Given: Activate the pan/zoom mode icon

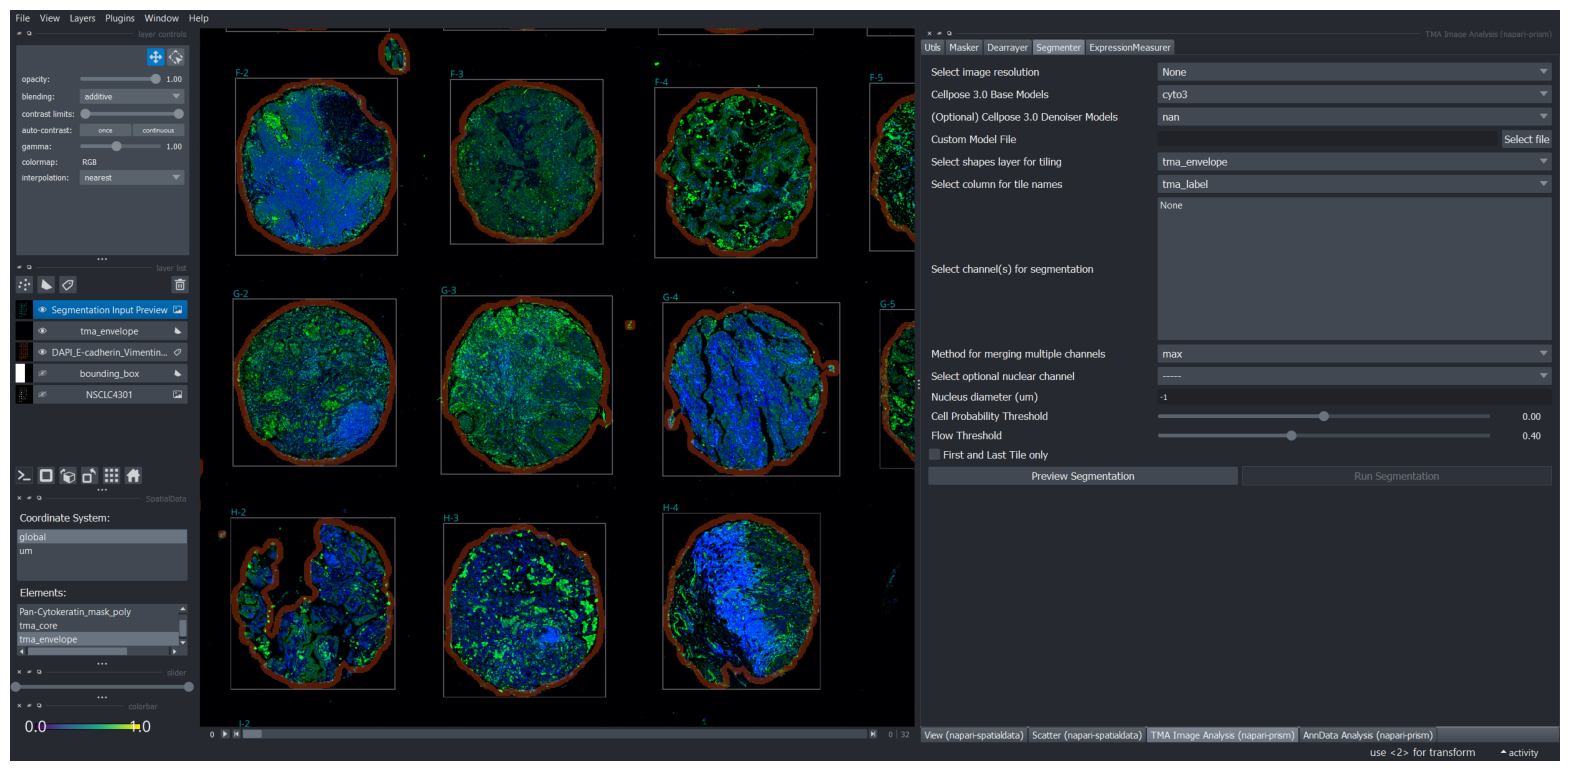Looking at the screenshot, I should [156, 57].
